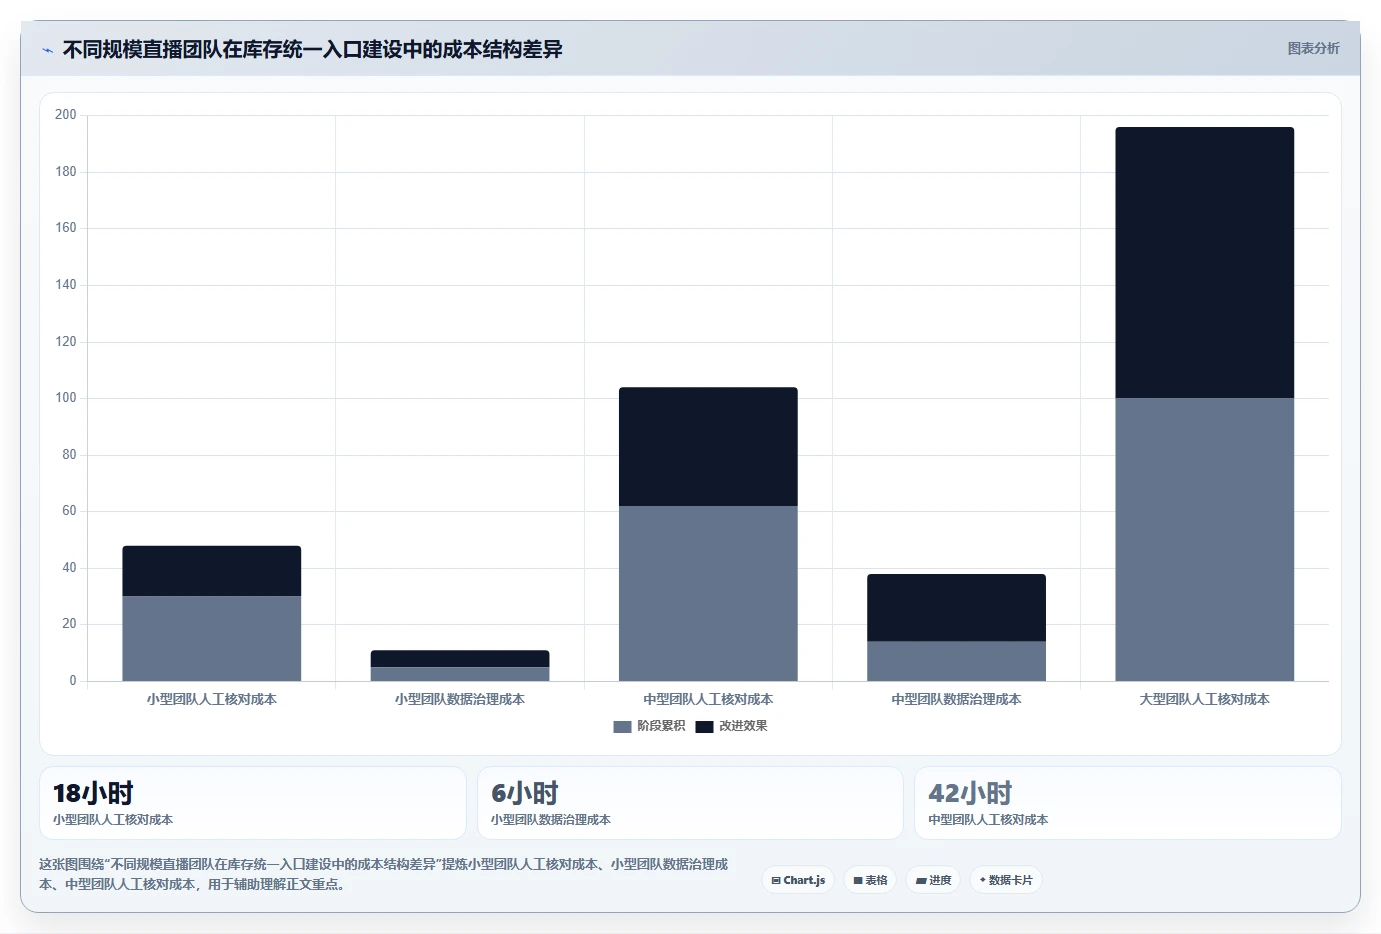
Task: Select the Chart.js tag
Action: [x=798, y=880]
